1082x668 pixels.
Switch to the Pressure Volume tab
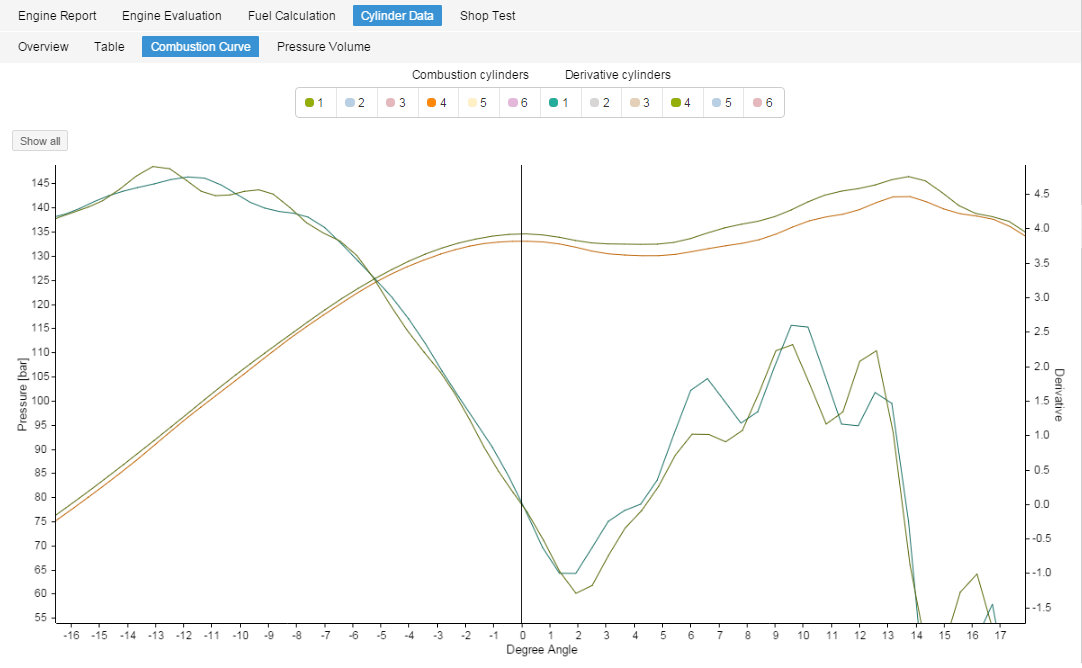click(323, 46)
